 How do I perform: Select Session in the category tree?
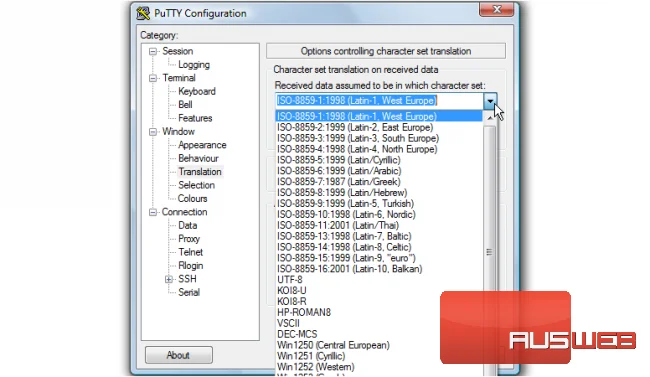pyautogui.click(x=177, y=51)
